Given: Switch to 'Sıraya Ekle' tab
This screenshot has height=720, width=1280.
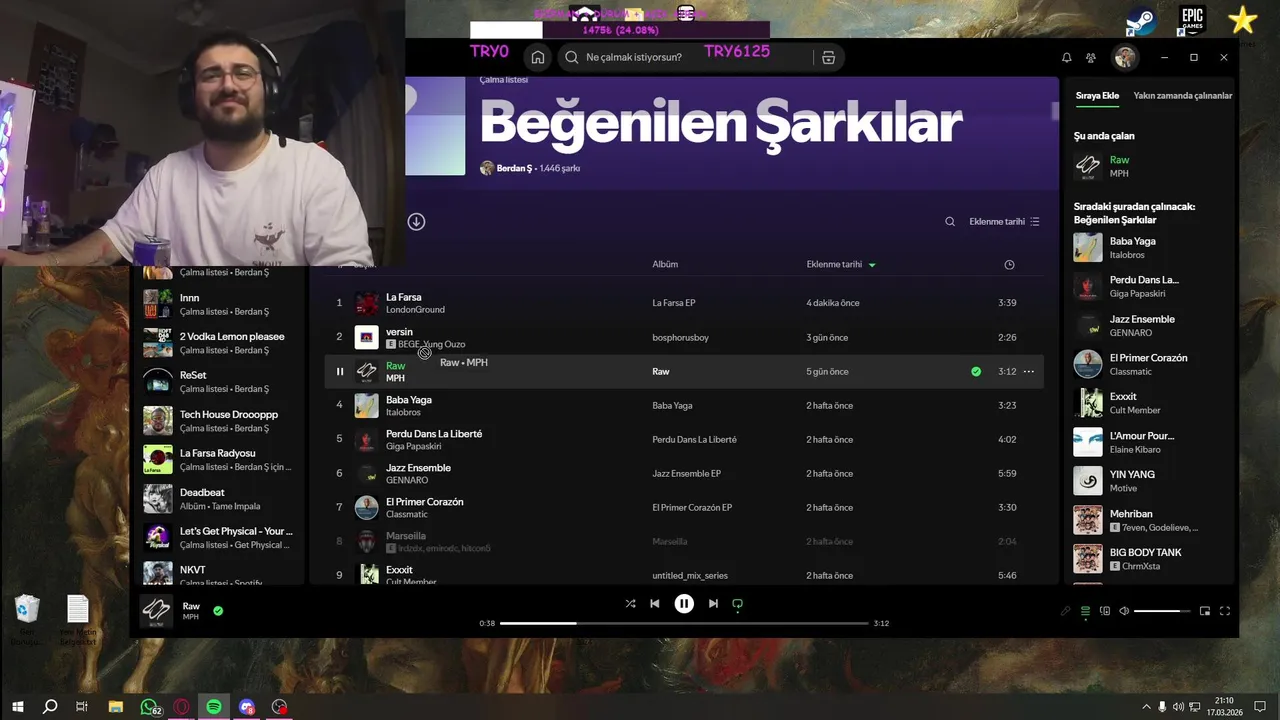Looking at the screenshot, I should coord(1097,96).
